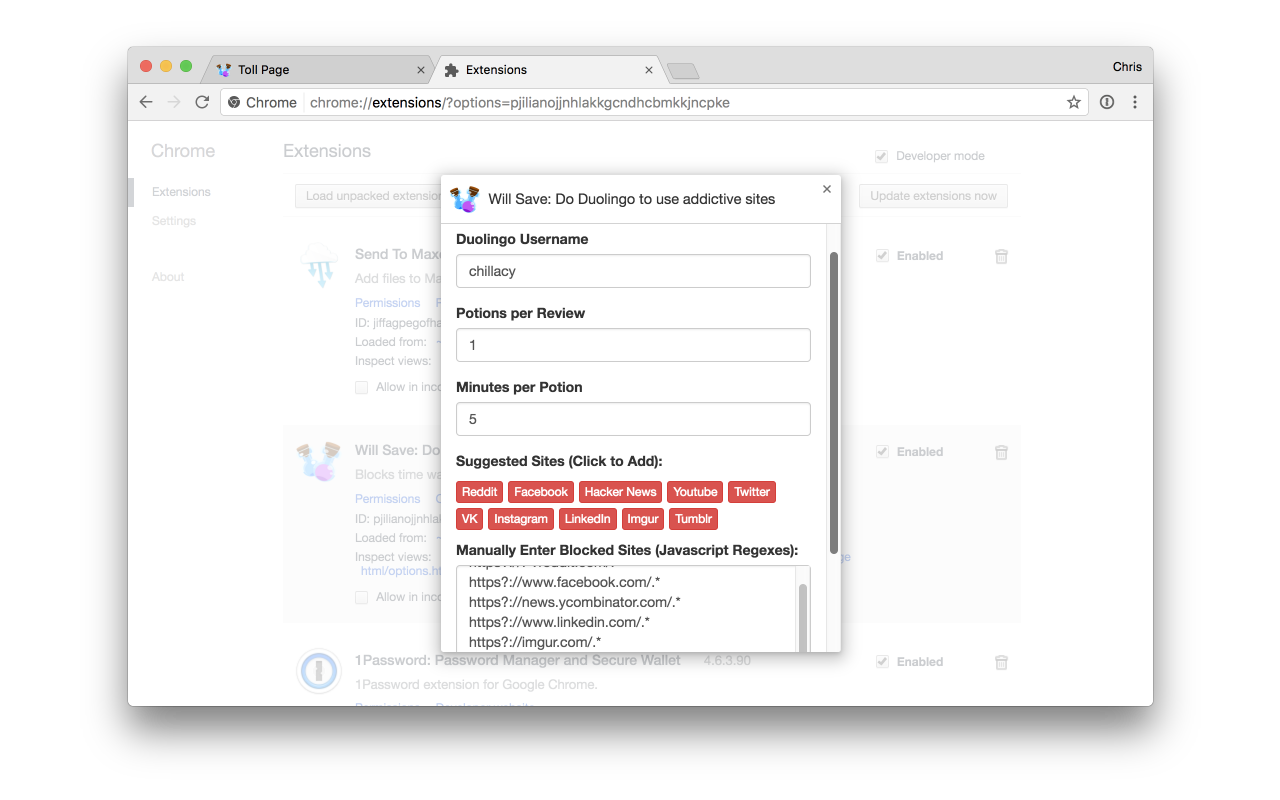The height and width of the screenshot is (800, 1280).
Task: Toggle Enabled for the 1Password extension
Action: point(881,662)
